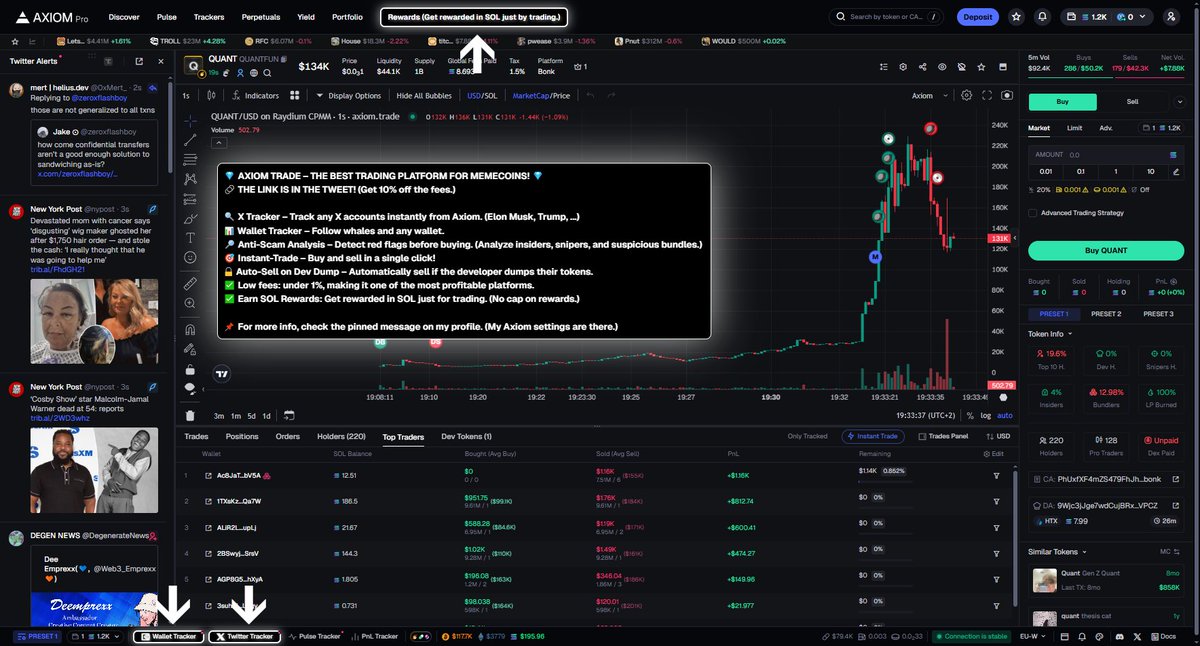Switch to the Sell side toggle
This screenshot has width=1200, height=646.
click(1132, 101)
